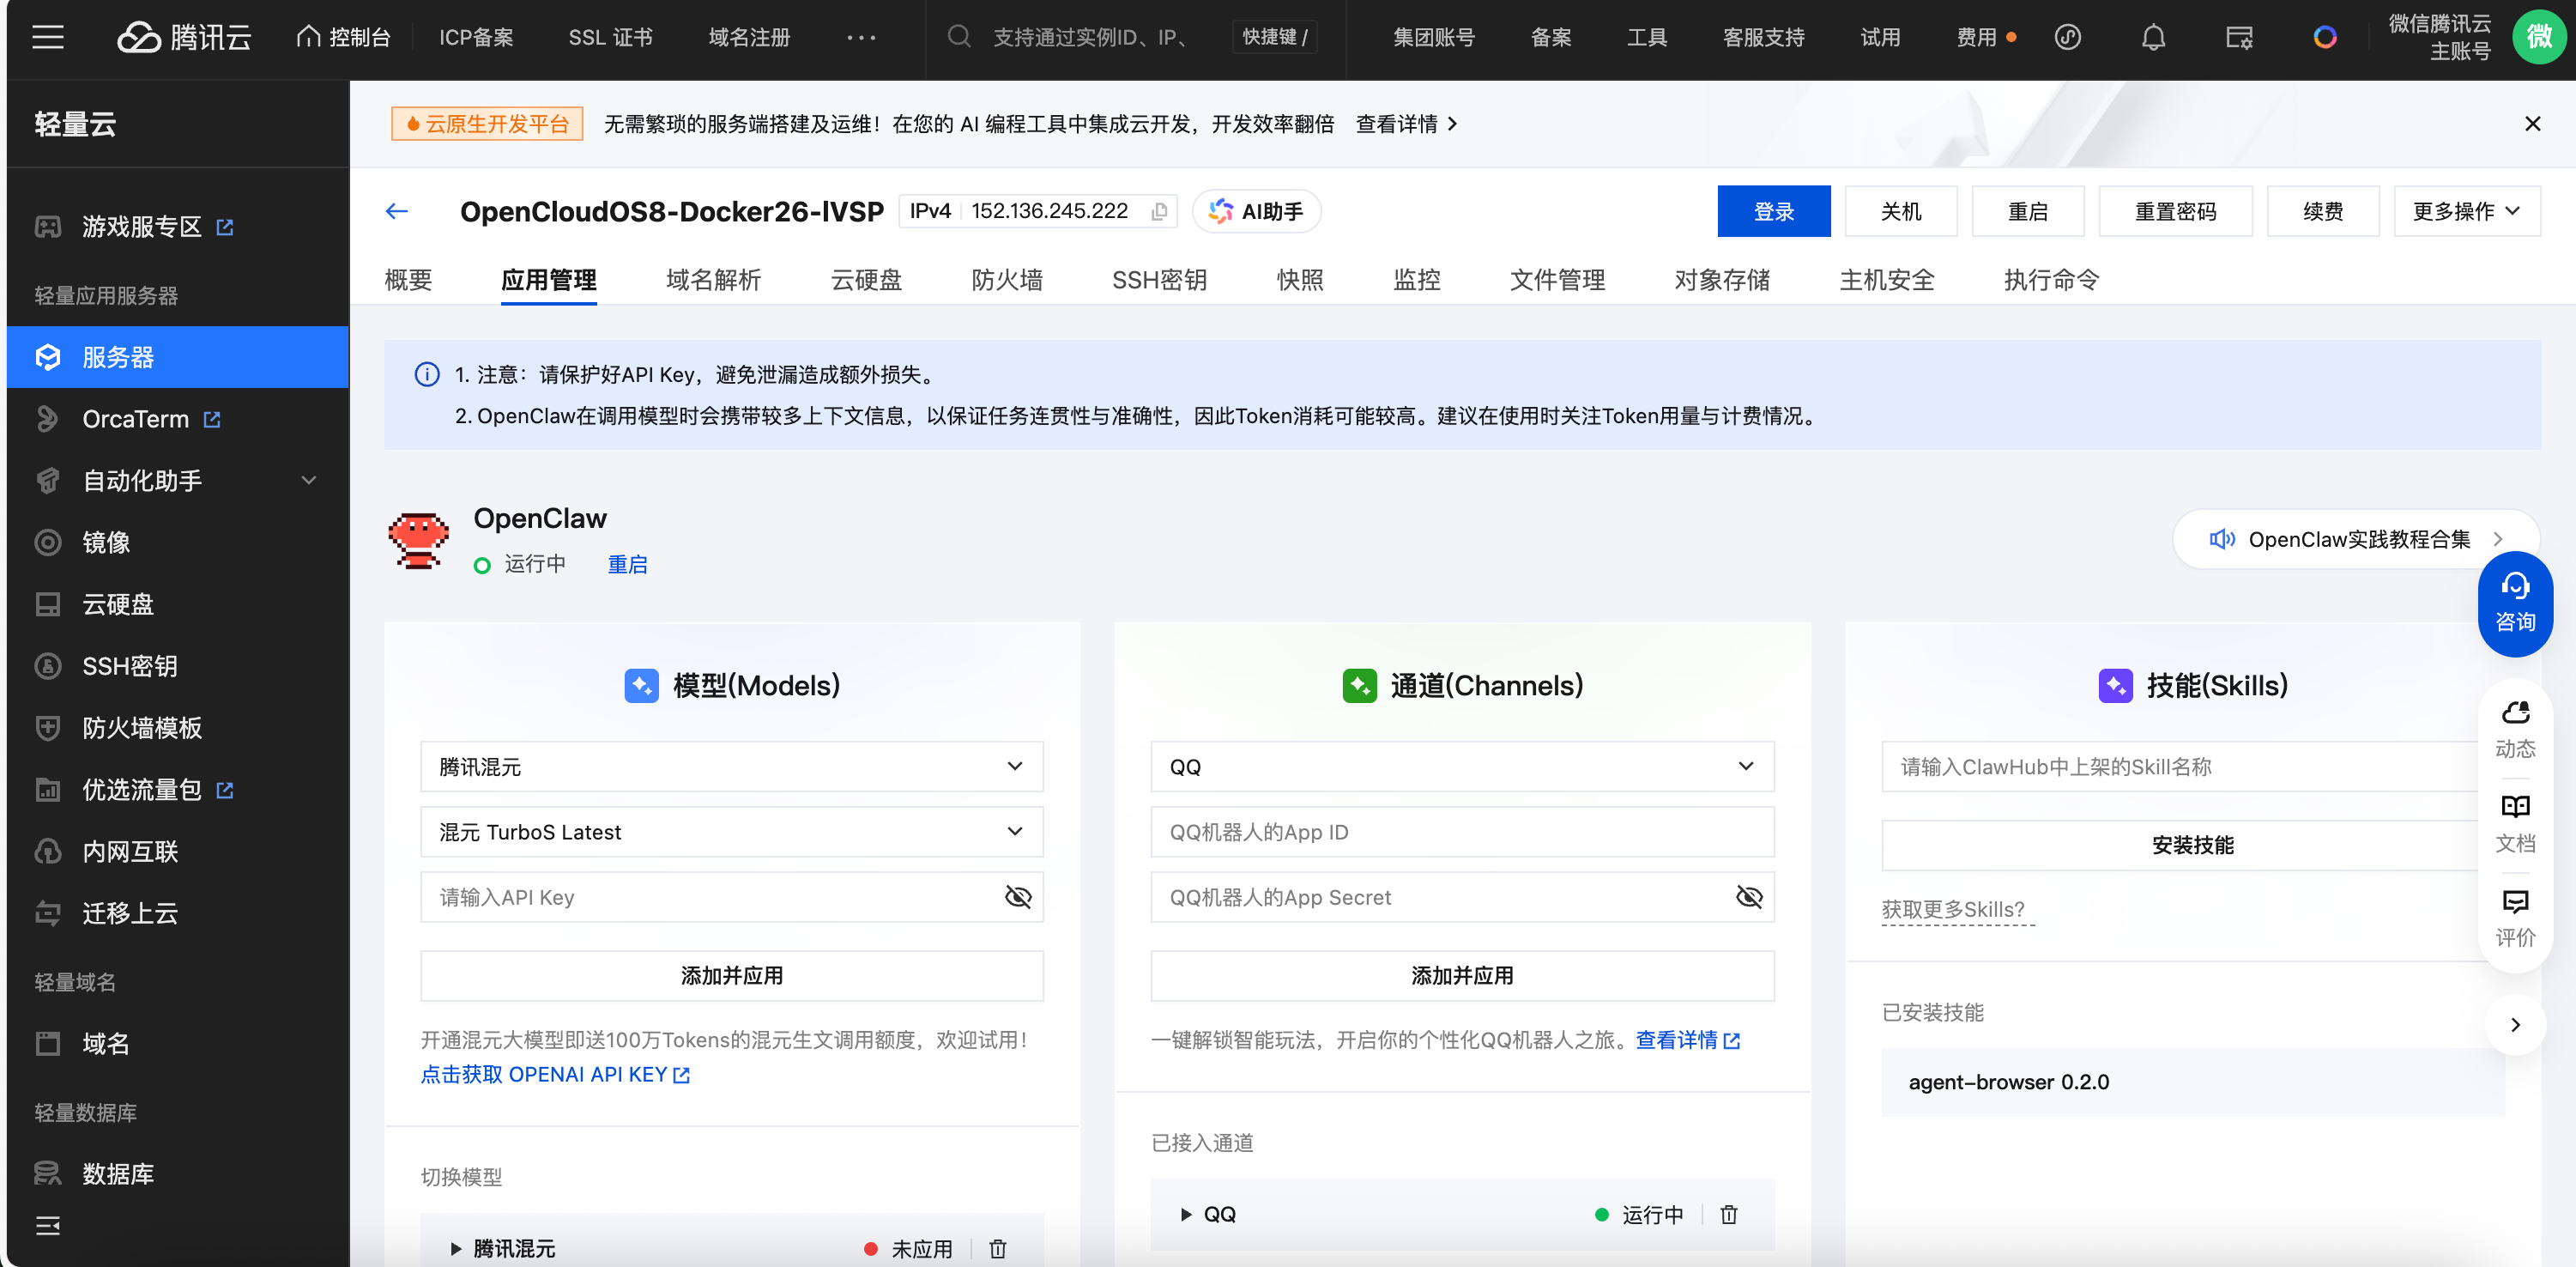Image resolution: width=2576 pixels, height=1267 pixels.
Task: Expand the 更多操作 dropdown
Action: (2465, 211)
